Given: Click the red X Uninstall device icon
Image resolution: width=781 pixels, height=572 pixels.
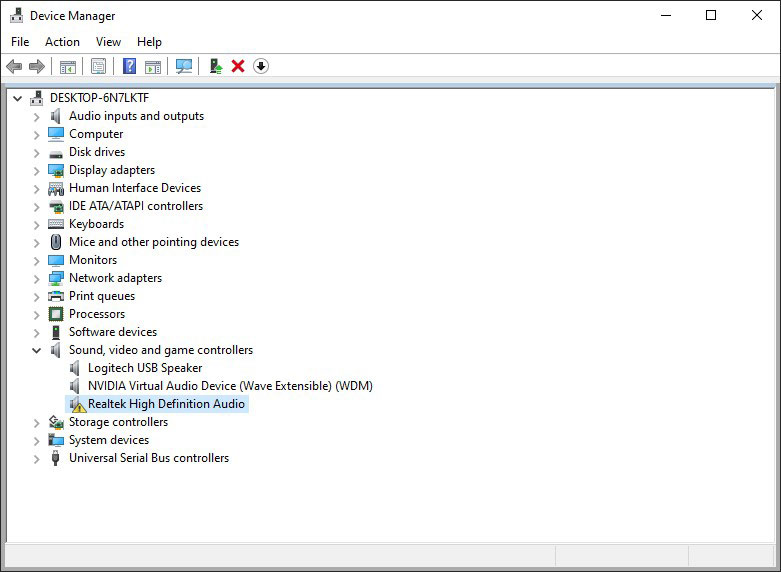Looking at the screenshot, I should [x=238, y=66].
